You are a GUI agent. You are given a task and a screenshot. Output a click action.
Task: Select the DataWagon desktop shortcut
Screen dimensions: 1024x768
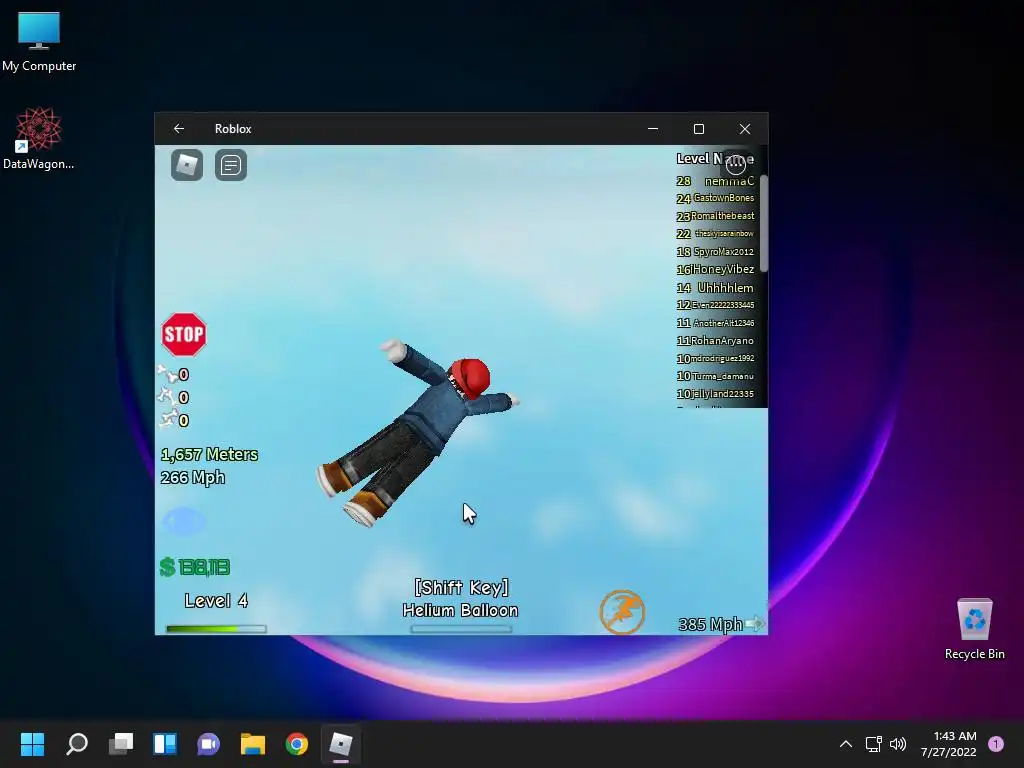[39, 138]
